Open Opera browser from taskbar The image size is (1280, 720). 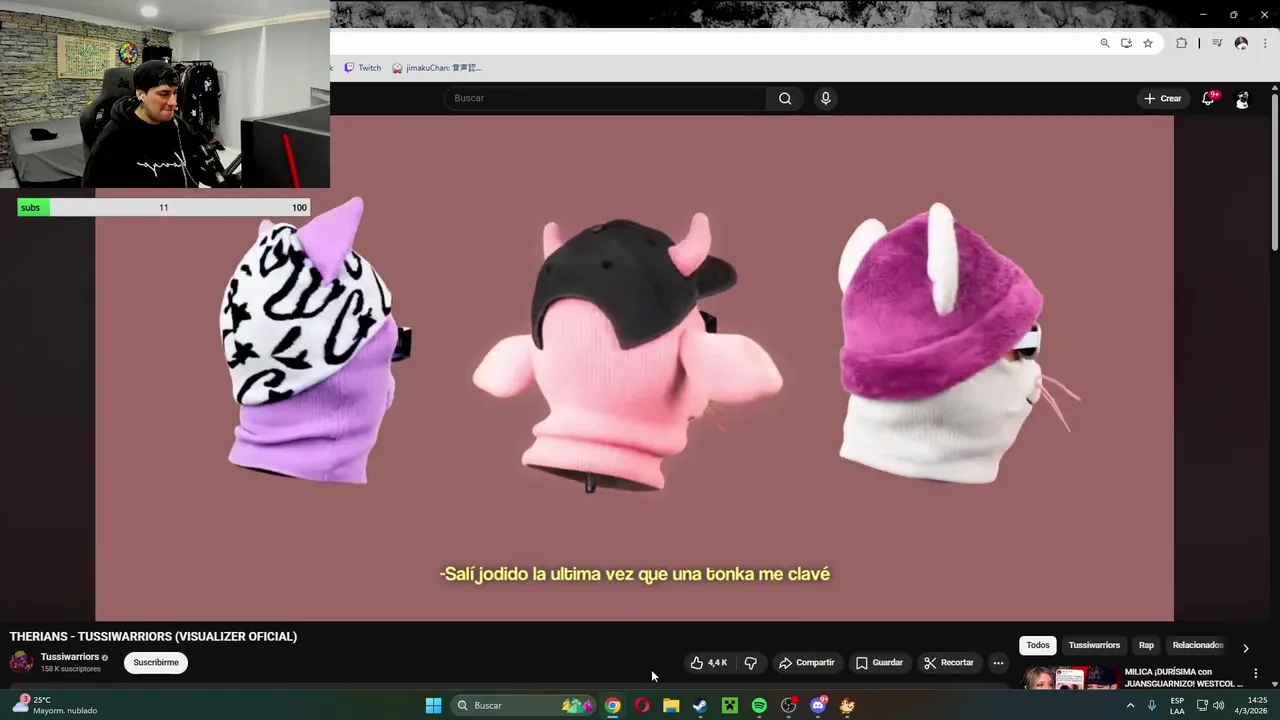pos(642,706)
